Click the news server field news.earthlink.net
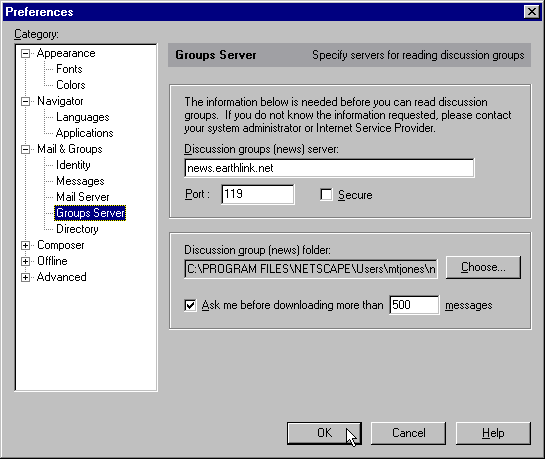 329,168
